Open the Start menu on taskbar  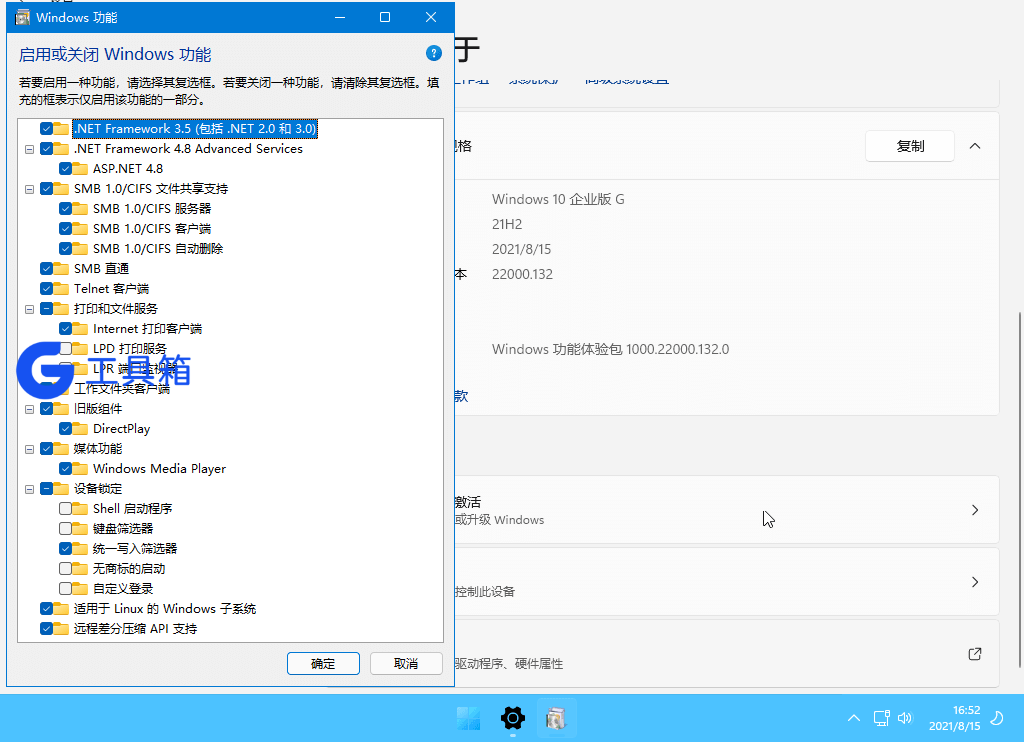(x=468, y=718)
